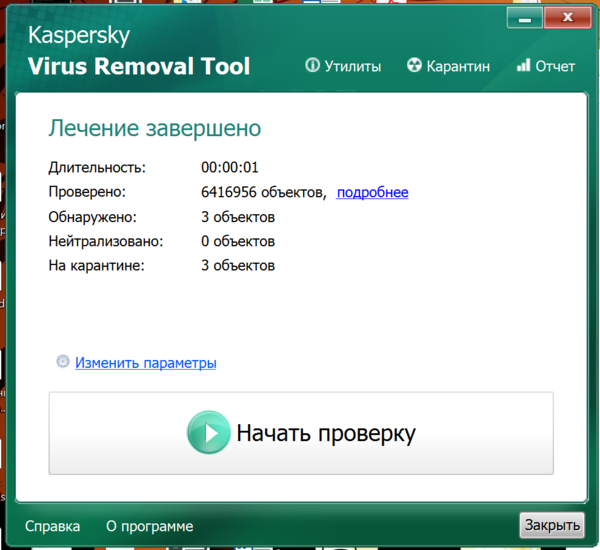Click the Утилиты info circle icon
This screenshot has height=550, width=600.
coord(312,67)
